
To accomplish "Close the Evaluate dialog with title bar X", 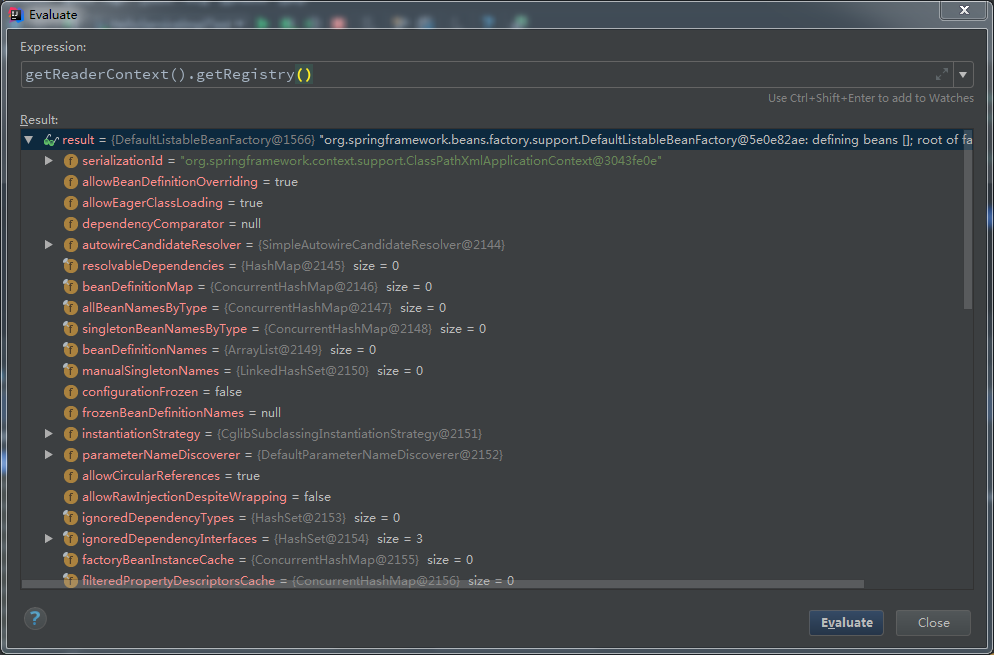I will click(963, 10).
